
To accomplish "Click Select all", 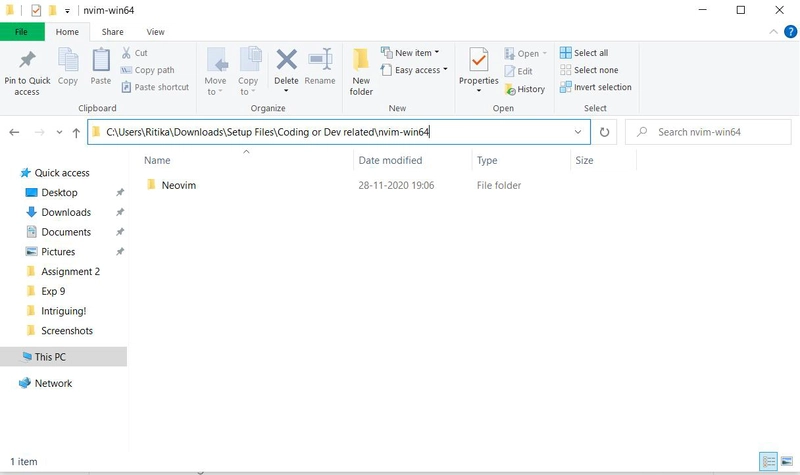I will (x=584, y=53).
